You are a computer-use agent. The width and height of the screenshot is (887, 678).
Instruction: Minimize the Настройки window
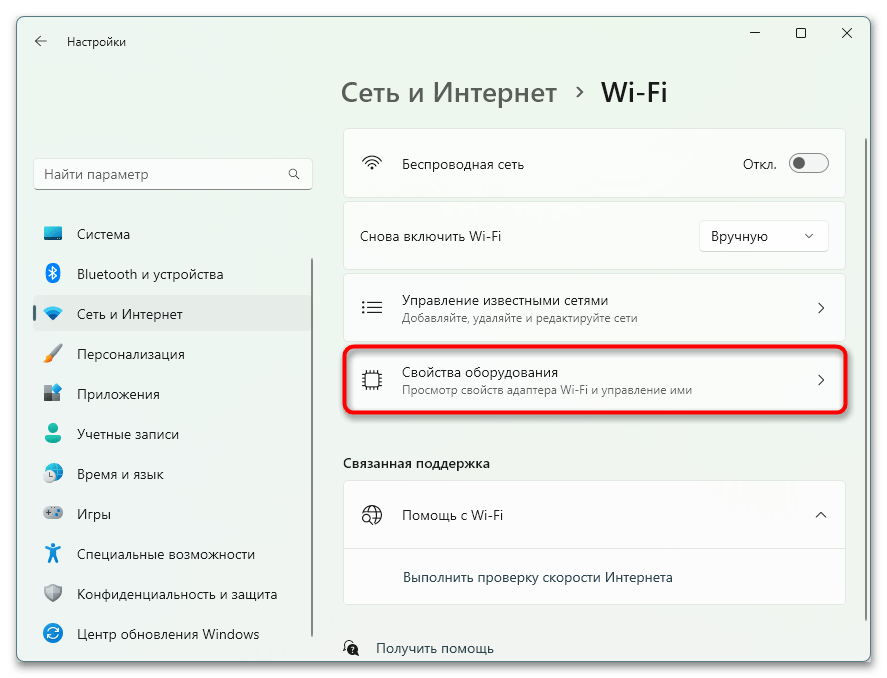point(755,33)
